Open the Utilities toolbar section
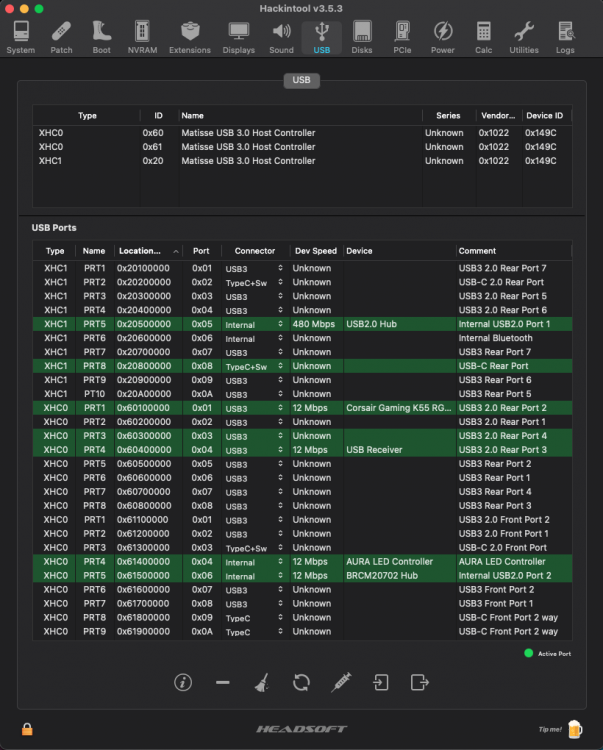This screenshot has width=603, height=750. pyautogui.click(x=524, y=37)
